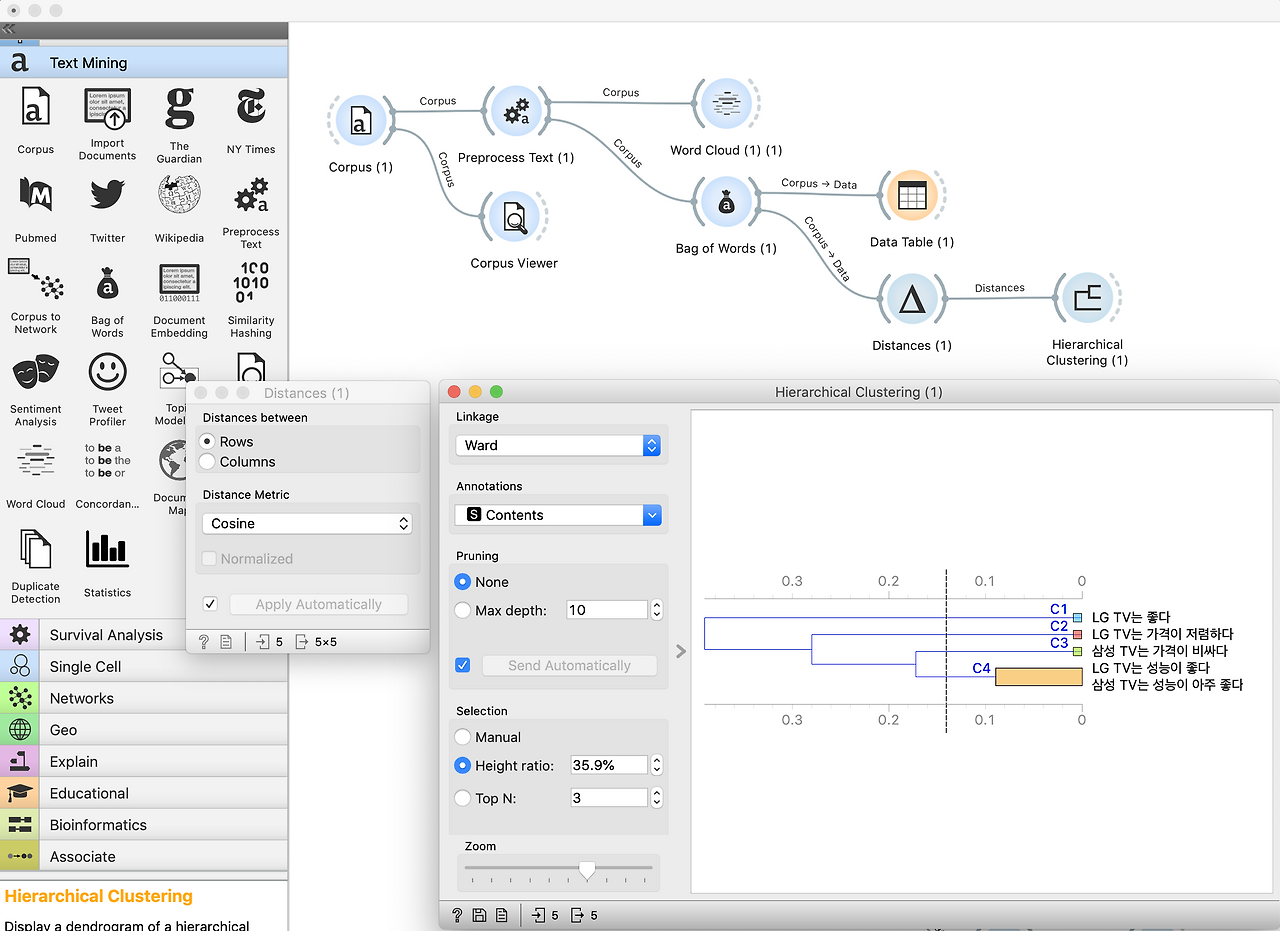Select the Corpus widget in Text Mining
The height and width of the screenshot is (931, 1280).
coord(35,107)
